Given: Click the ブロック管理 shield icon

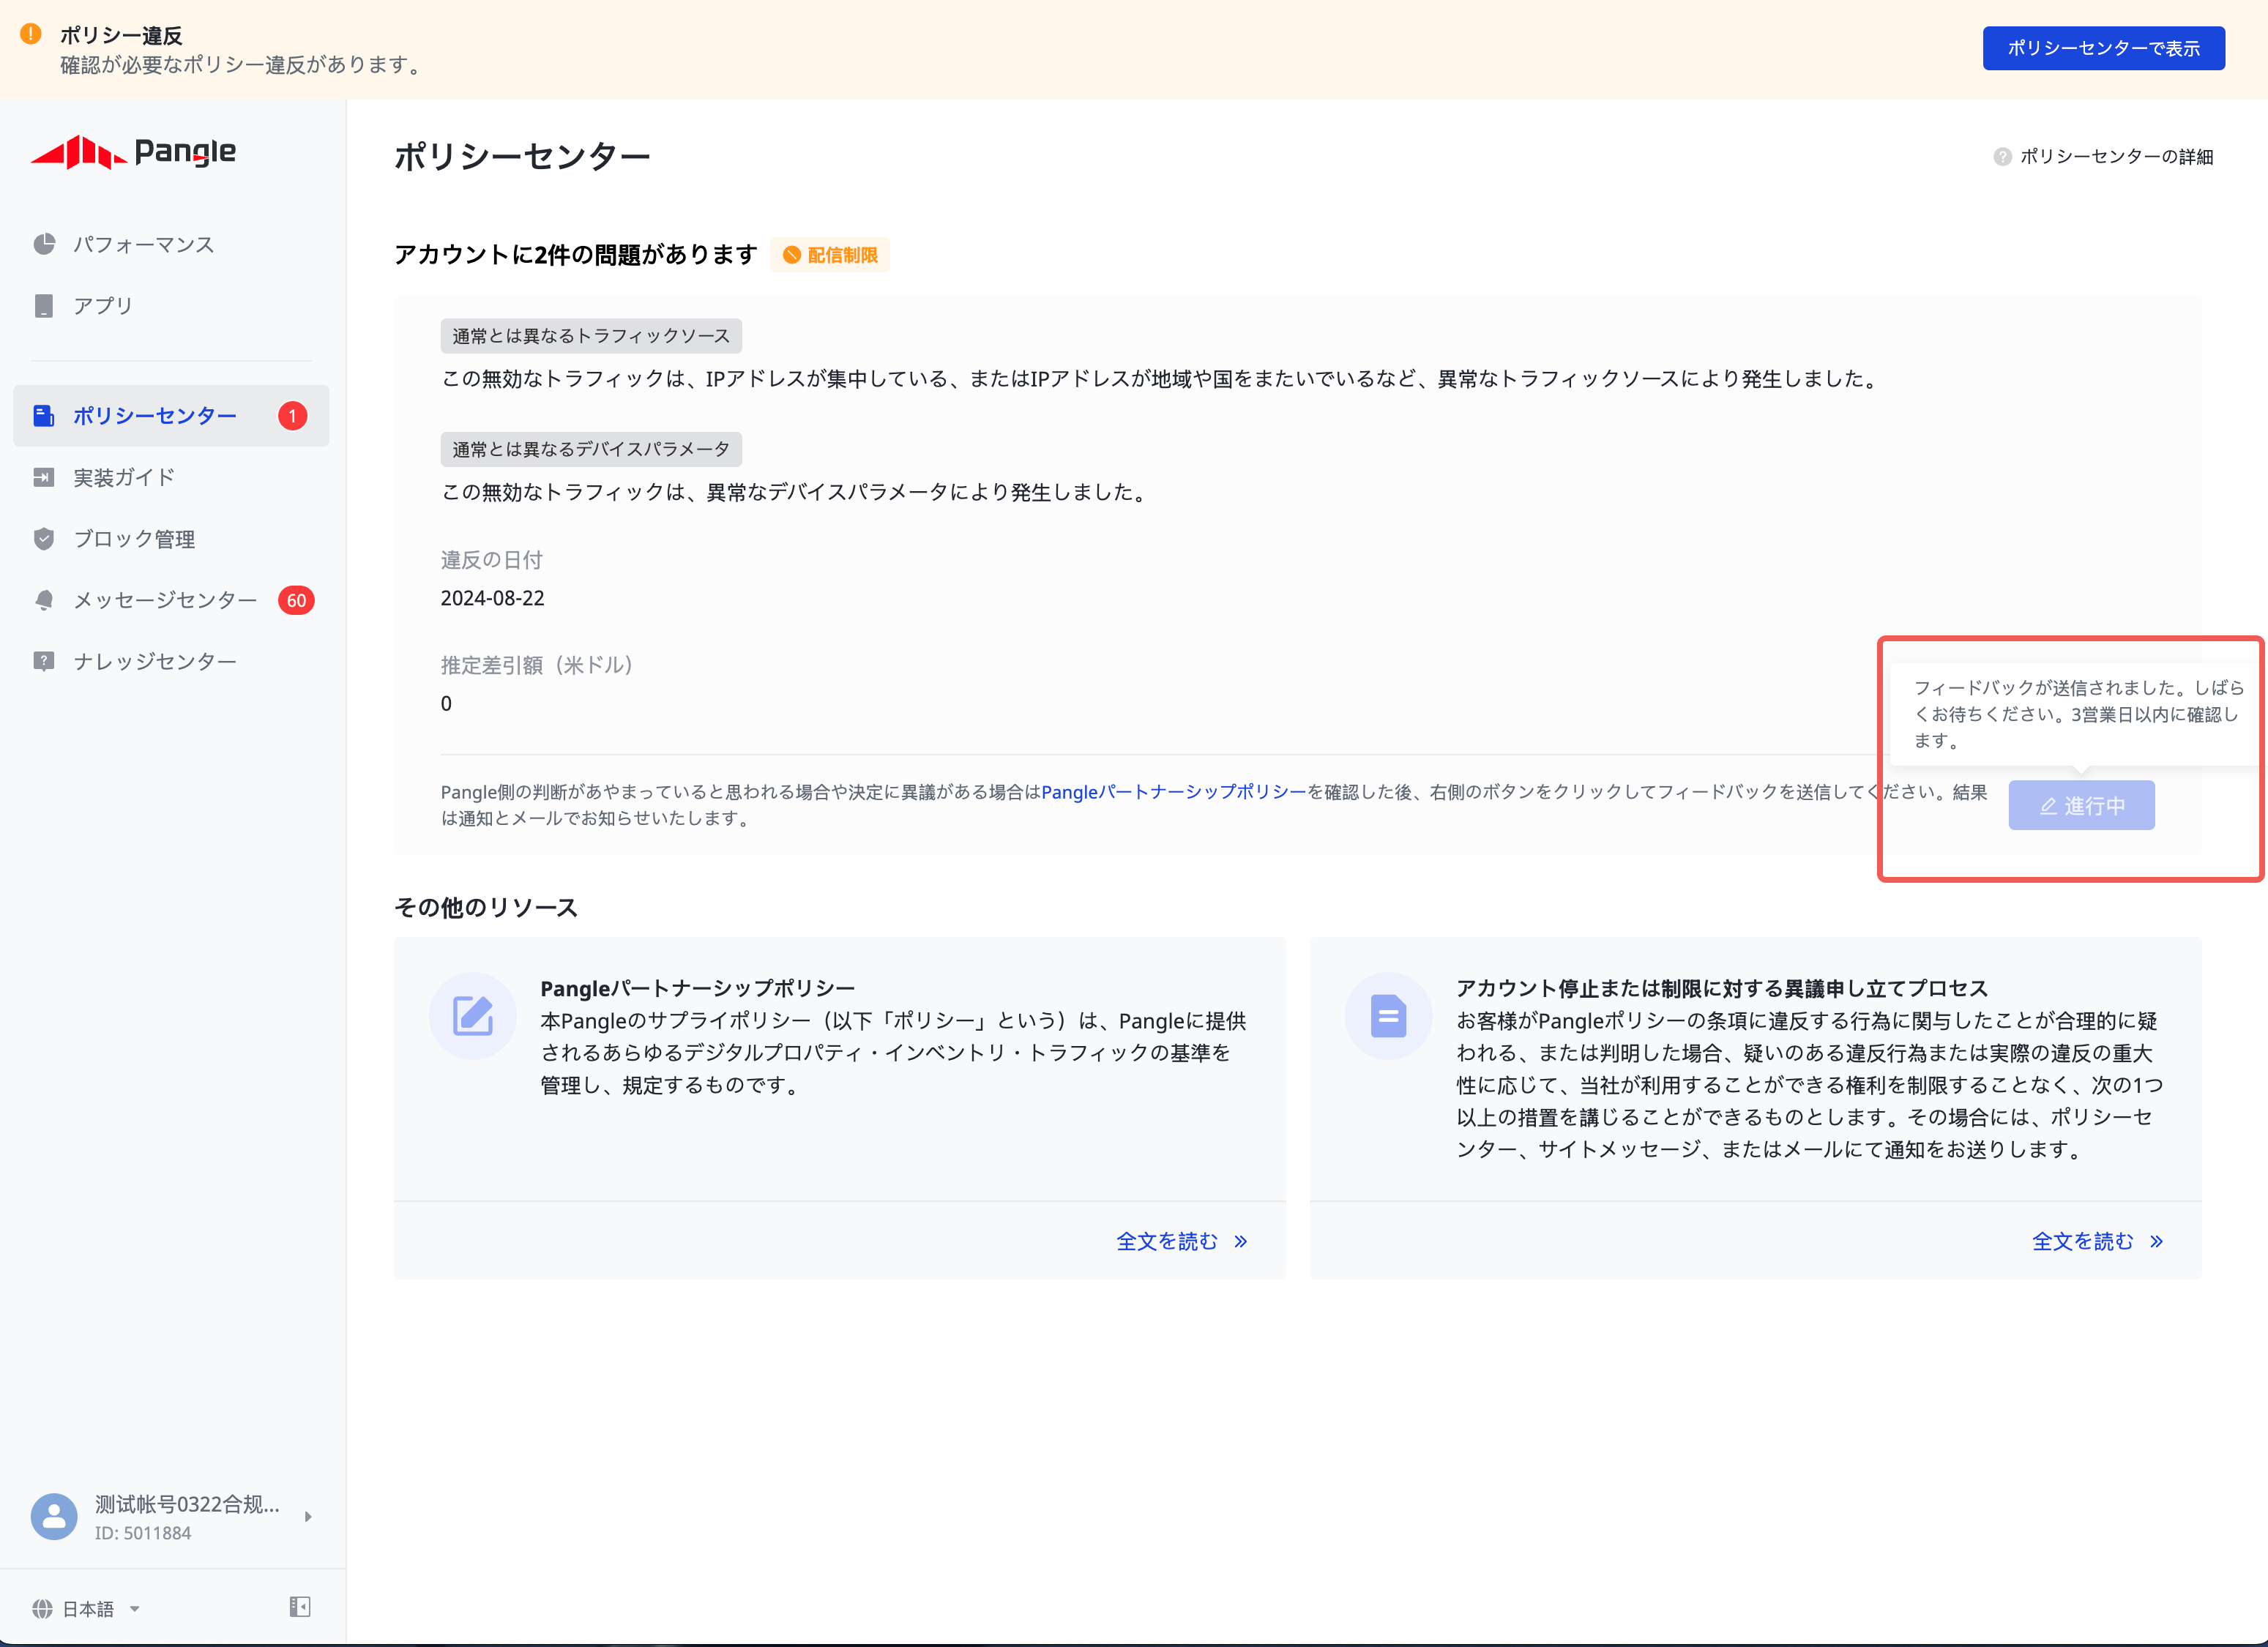Looking at the screenshot, I should tap(44, 539).
